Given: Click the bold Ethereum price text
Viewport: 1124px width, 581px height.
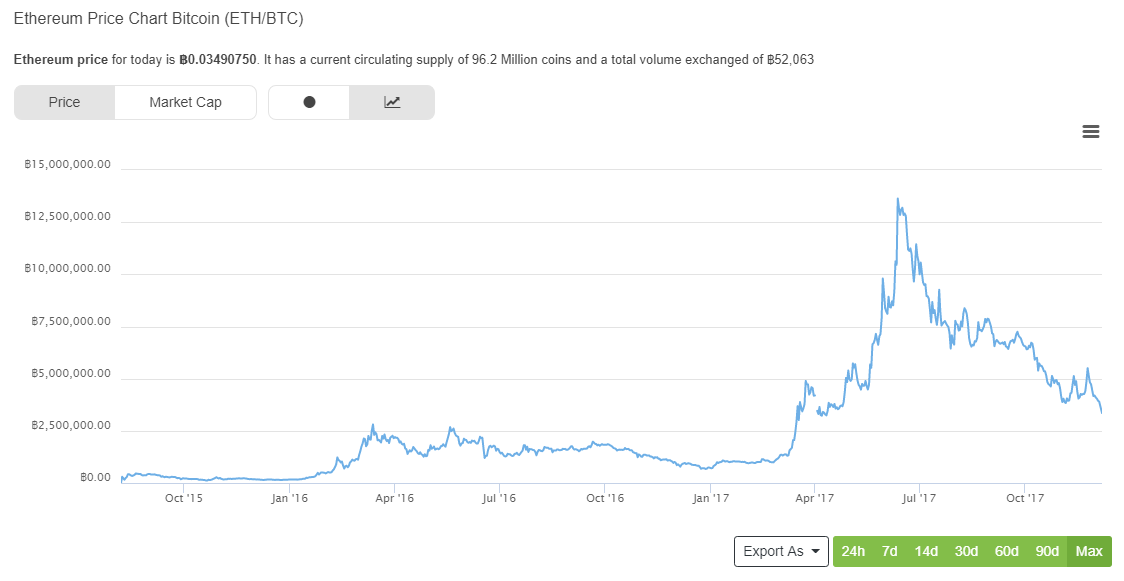Looking at the screenshot, I should (x=61, y=59).
